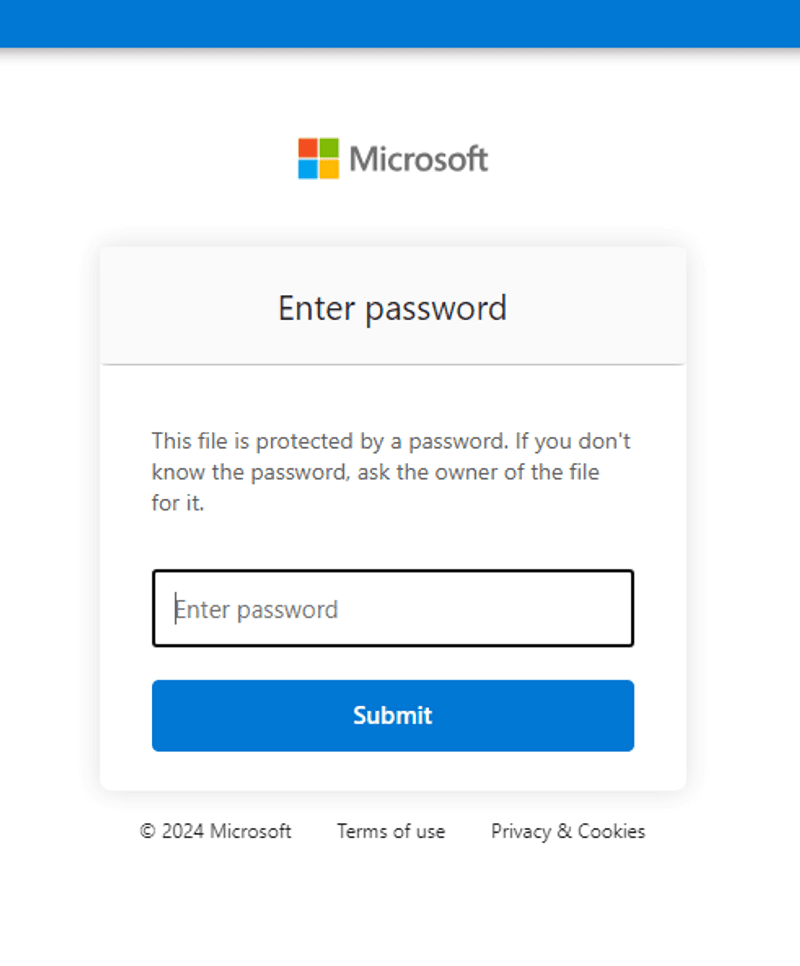Focus the Enter password input field

pyautogui.click(x=393, y=608)
